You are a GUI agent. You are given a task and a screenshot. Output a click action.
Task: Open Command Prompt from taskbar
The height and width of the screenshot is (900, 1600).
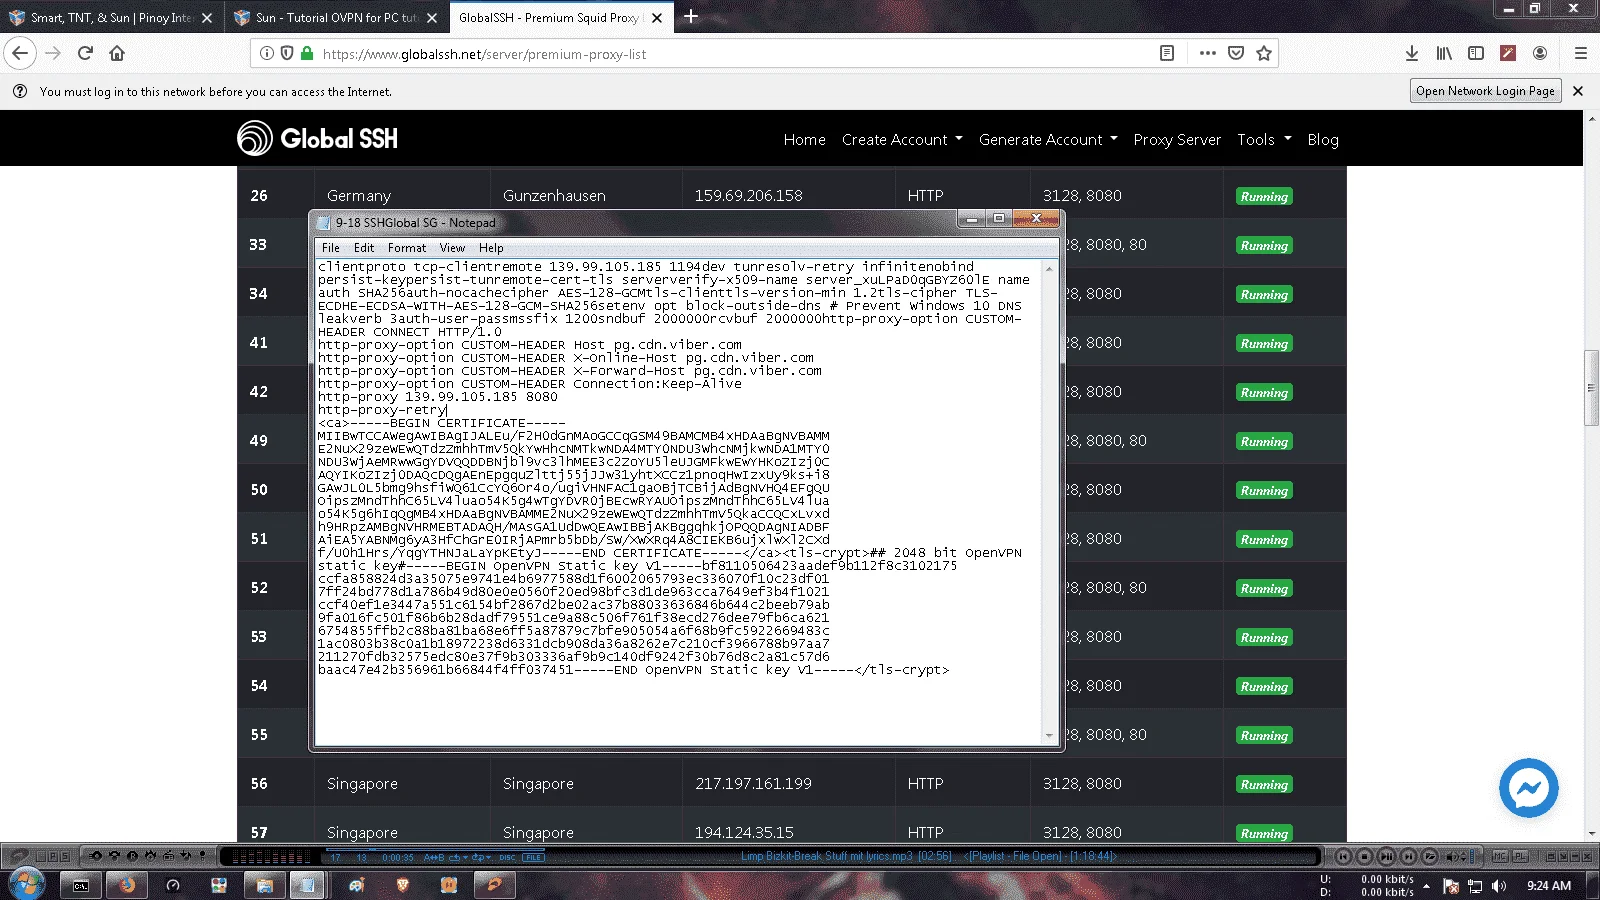(x=80, y=885)
